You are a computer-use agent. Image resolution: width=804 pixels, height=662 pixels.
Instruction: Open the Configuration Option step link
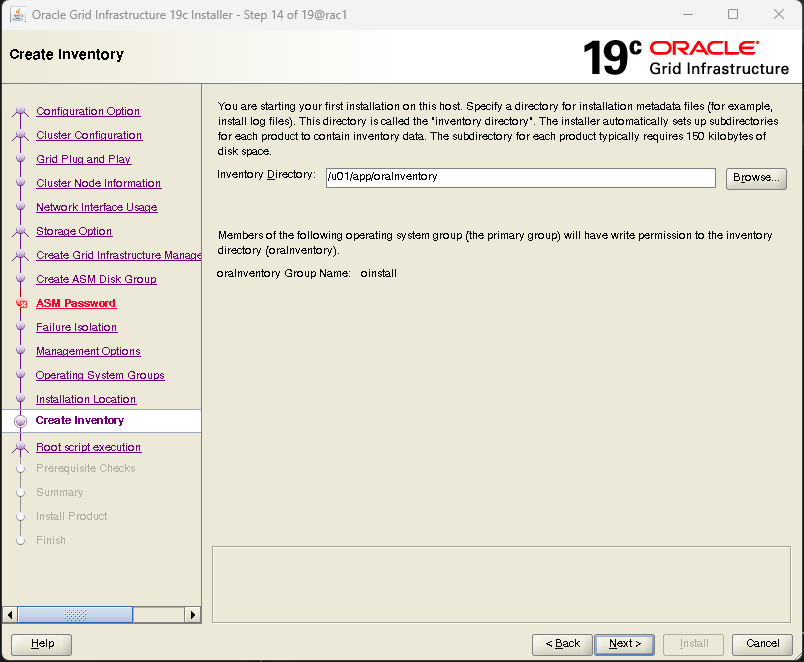pos(88,111)
